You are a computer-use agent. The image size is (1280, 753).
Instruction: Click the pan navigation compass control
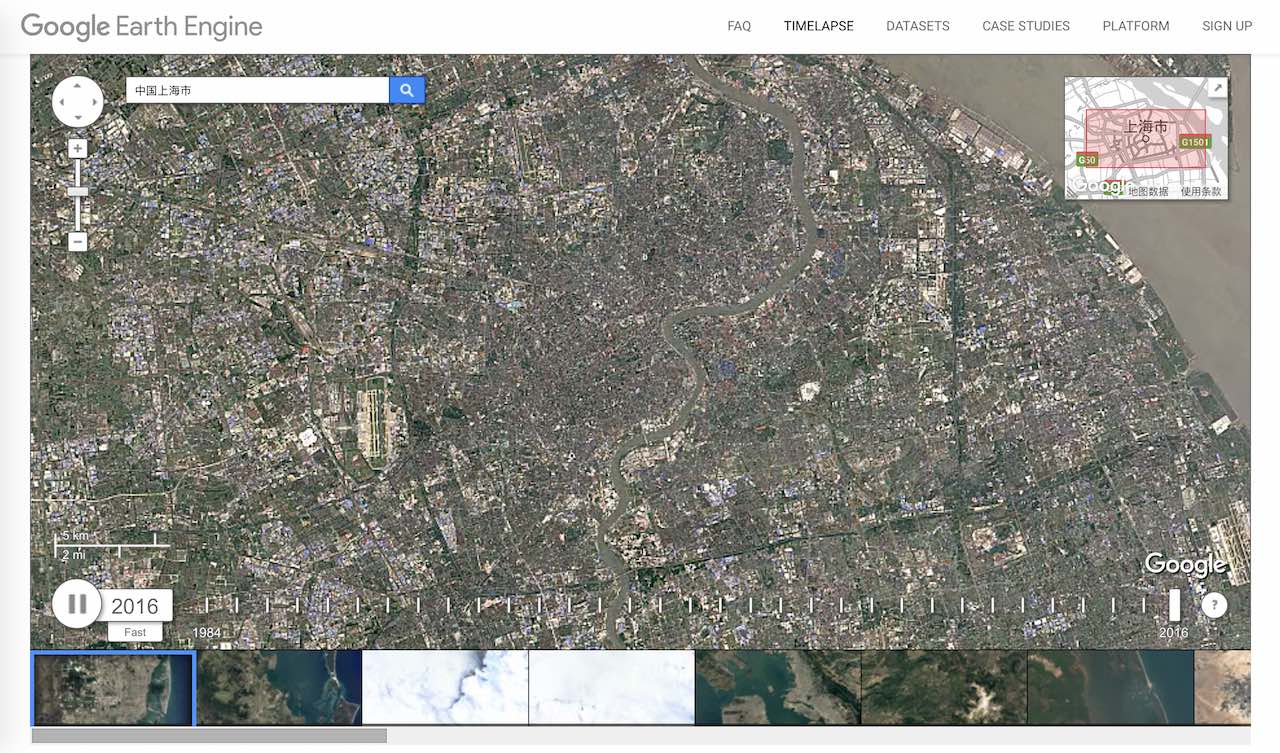click(x=77, y=101)
